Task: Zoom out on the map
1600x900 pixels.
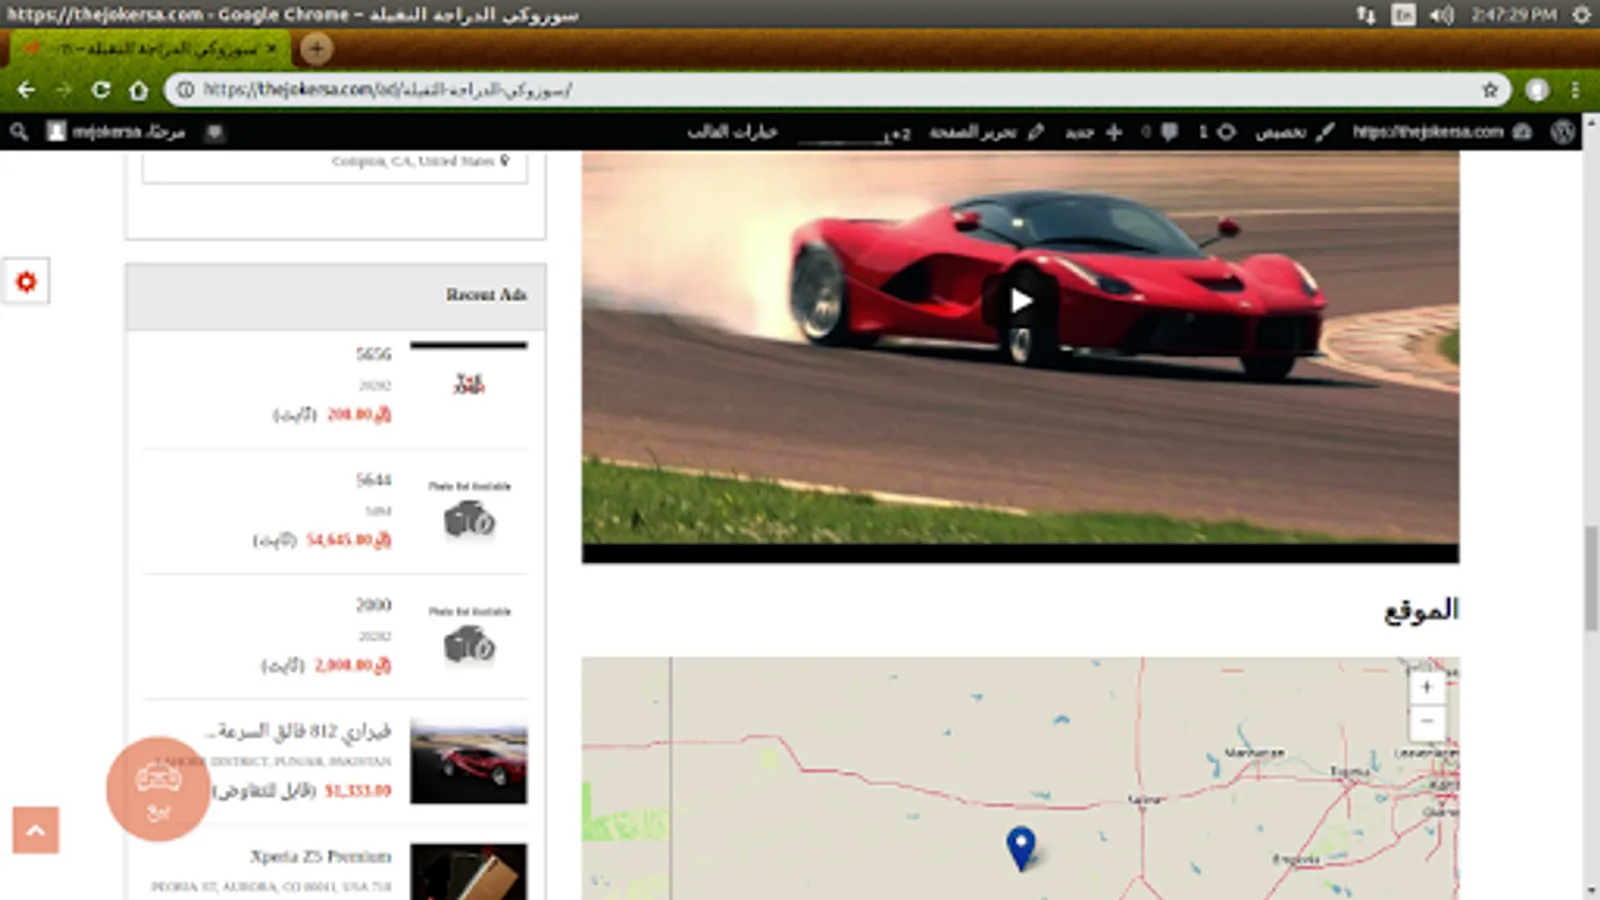Action: pyautogui.click(x=1427, y=722)
